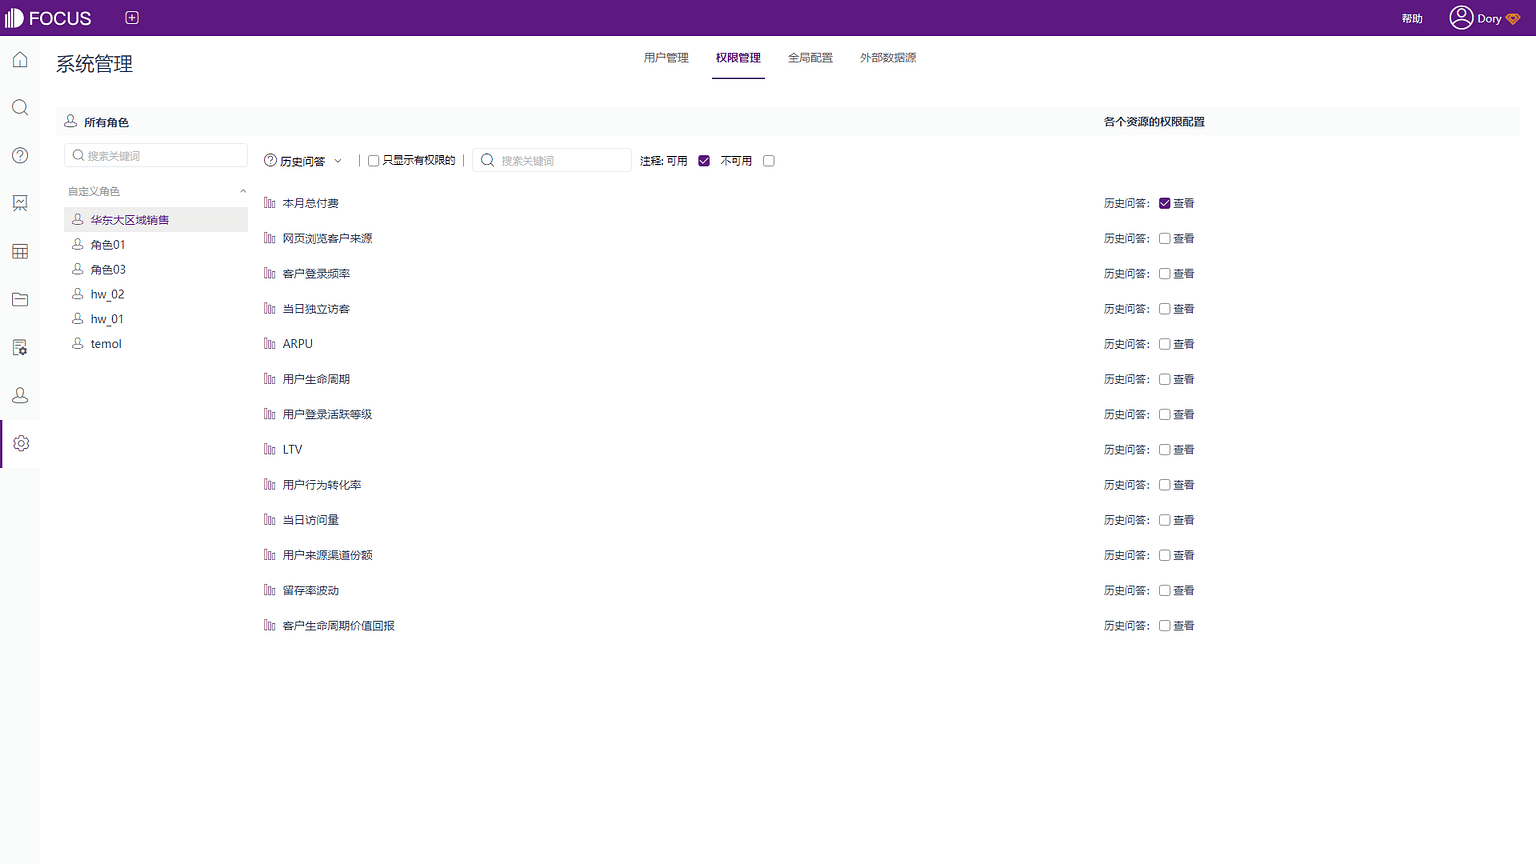
Task: Click the question icon in 历史问答 dropdown
Action: coord(270,161)
